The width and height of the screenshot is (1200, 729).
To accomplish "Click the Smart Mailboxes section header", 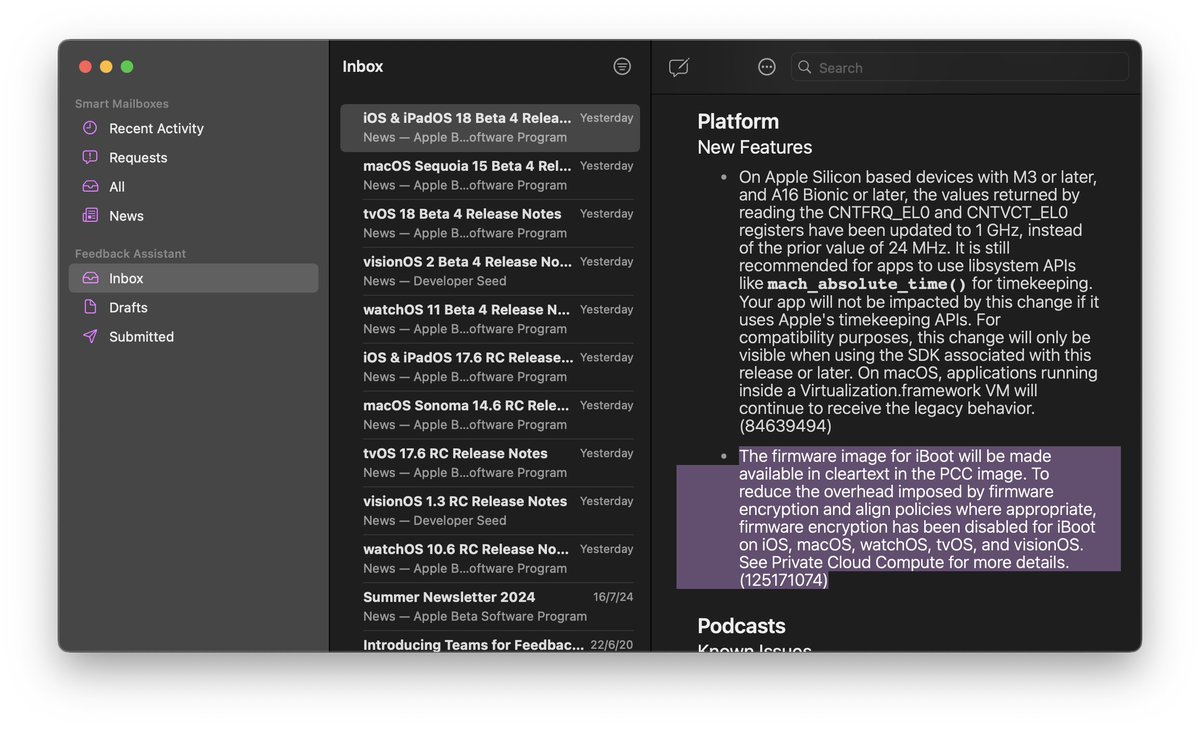I will 122,104.
